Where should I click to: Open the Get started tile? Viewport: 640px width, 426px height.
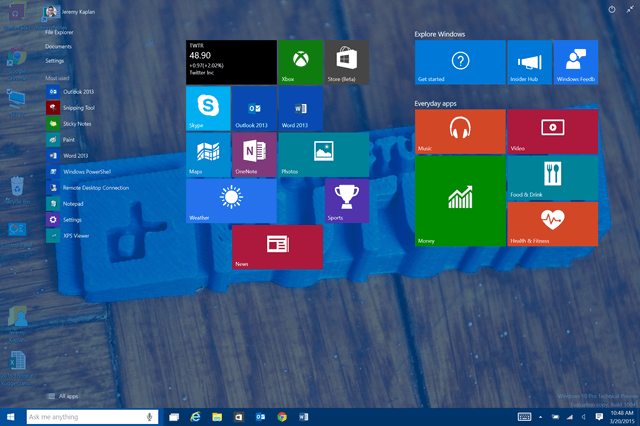[x=460, y=62]
